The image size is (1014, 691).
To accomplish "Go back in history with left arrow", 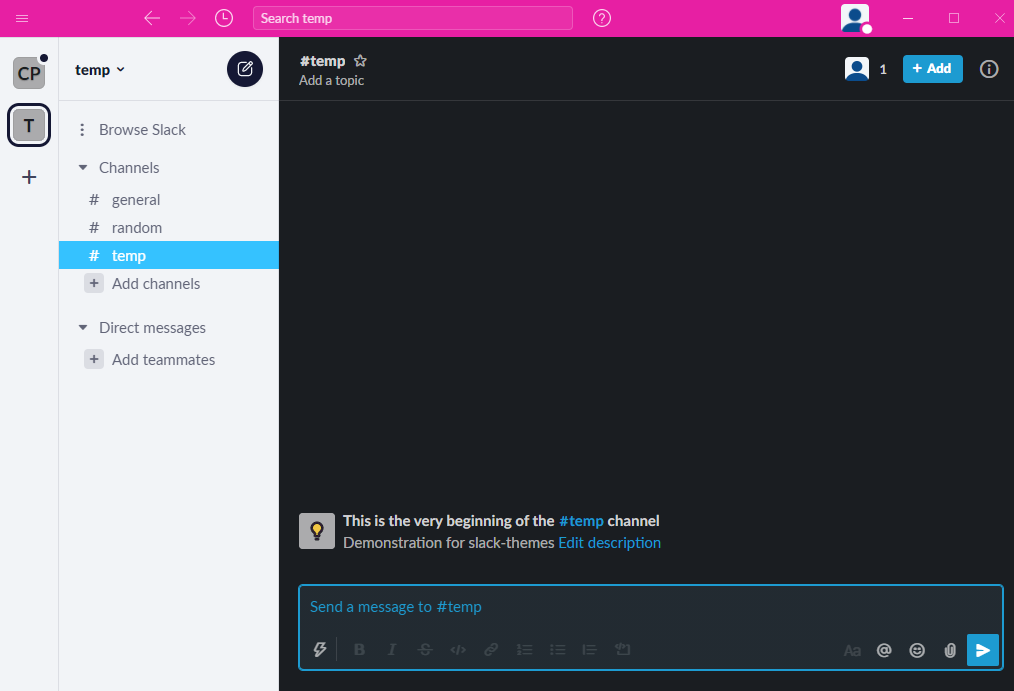I will [x=152, y=18].
